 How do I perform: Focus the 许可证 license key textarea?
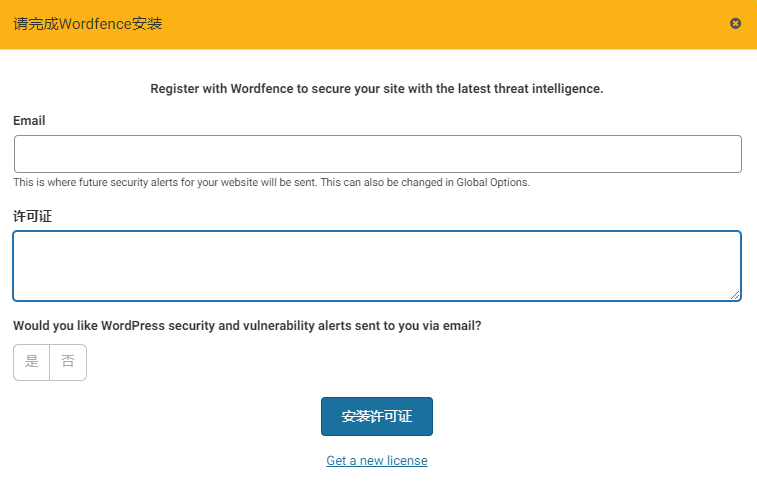click(377, 266)
